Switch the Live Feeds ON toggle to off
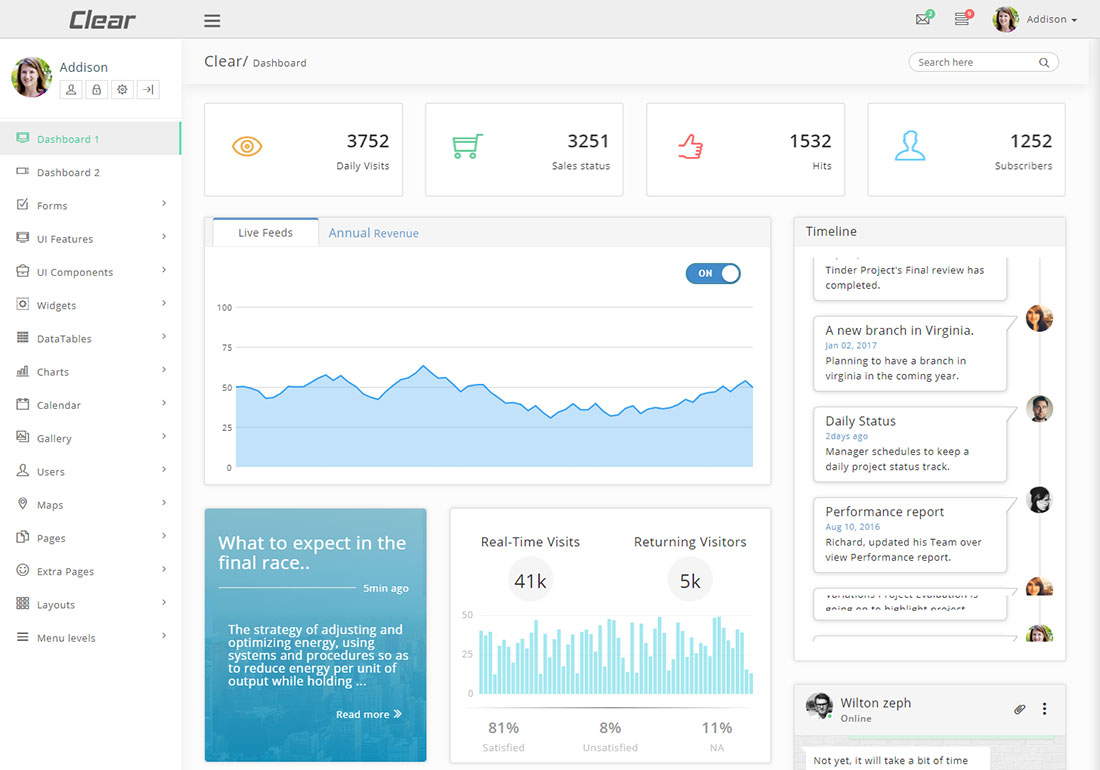This screenshot has width=1100, height=770. click(x=713, y=273)
